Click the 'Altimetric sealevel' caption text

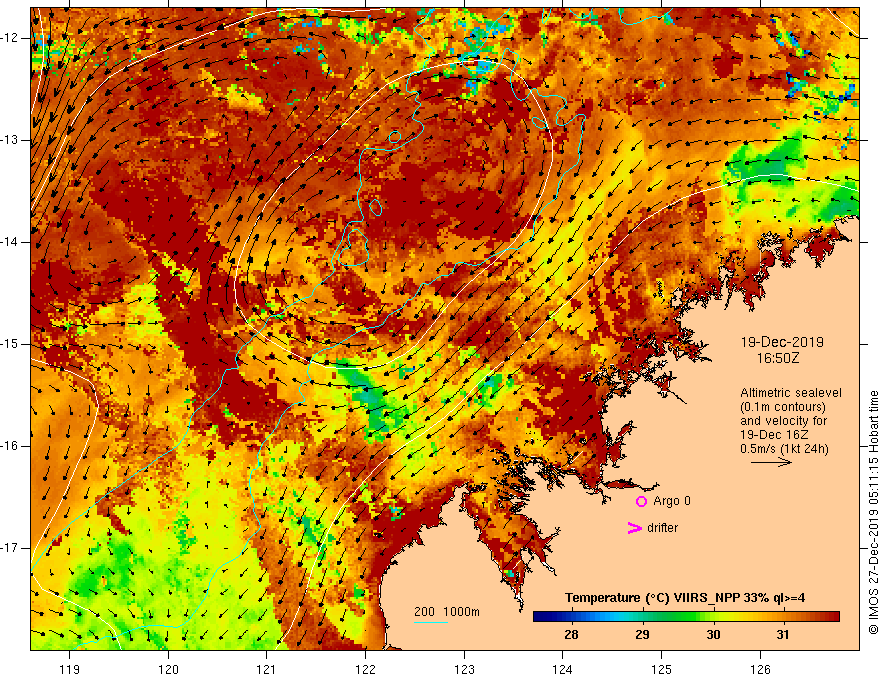pyautogui.click(x=790, y=393)
